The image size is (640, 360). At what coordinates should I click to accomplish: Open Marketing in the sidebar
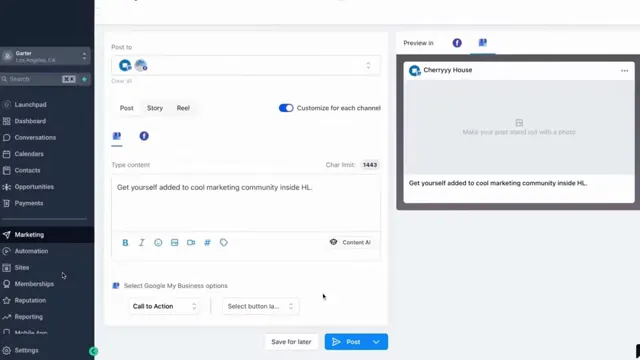(29, 235)
